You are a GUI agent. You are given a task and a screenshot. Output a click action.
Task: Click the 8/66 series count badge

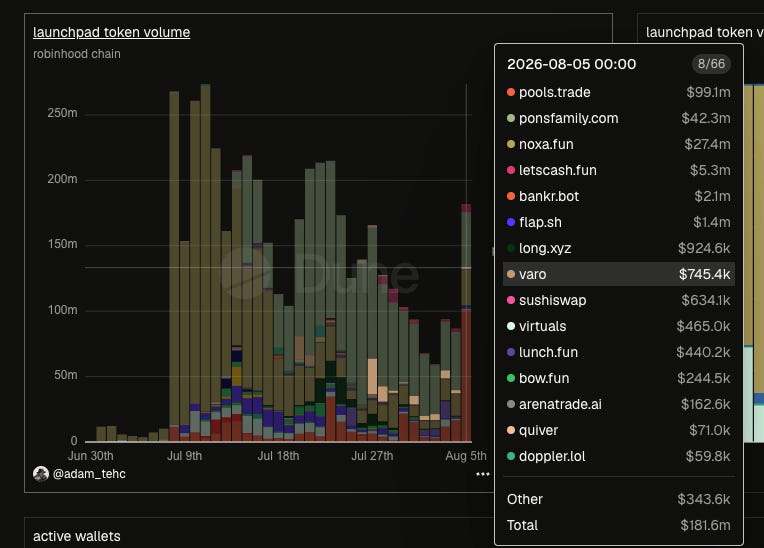(711, 64)
